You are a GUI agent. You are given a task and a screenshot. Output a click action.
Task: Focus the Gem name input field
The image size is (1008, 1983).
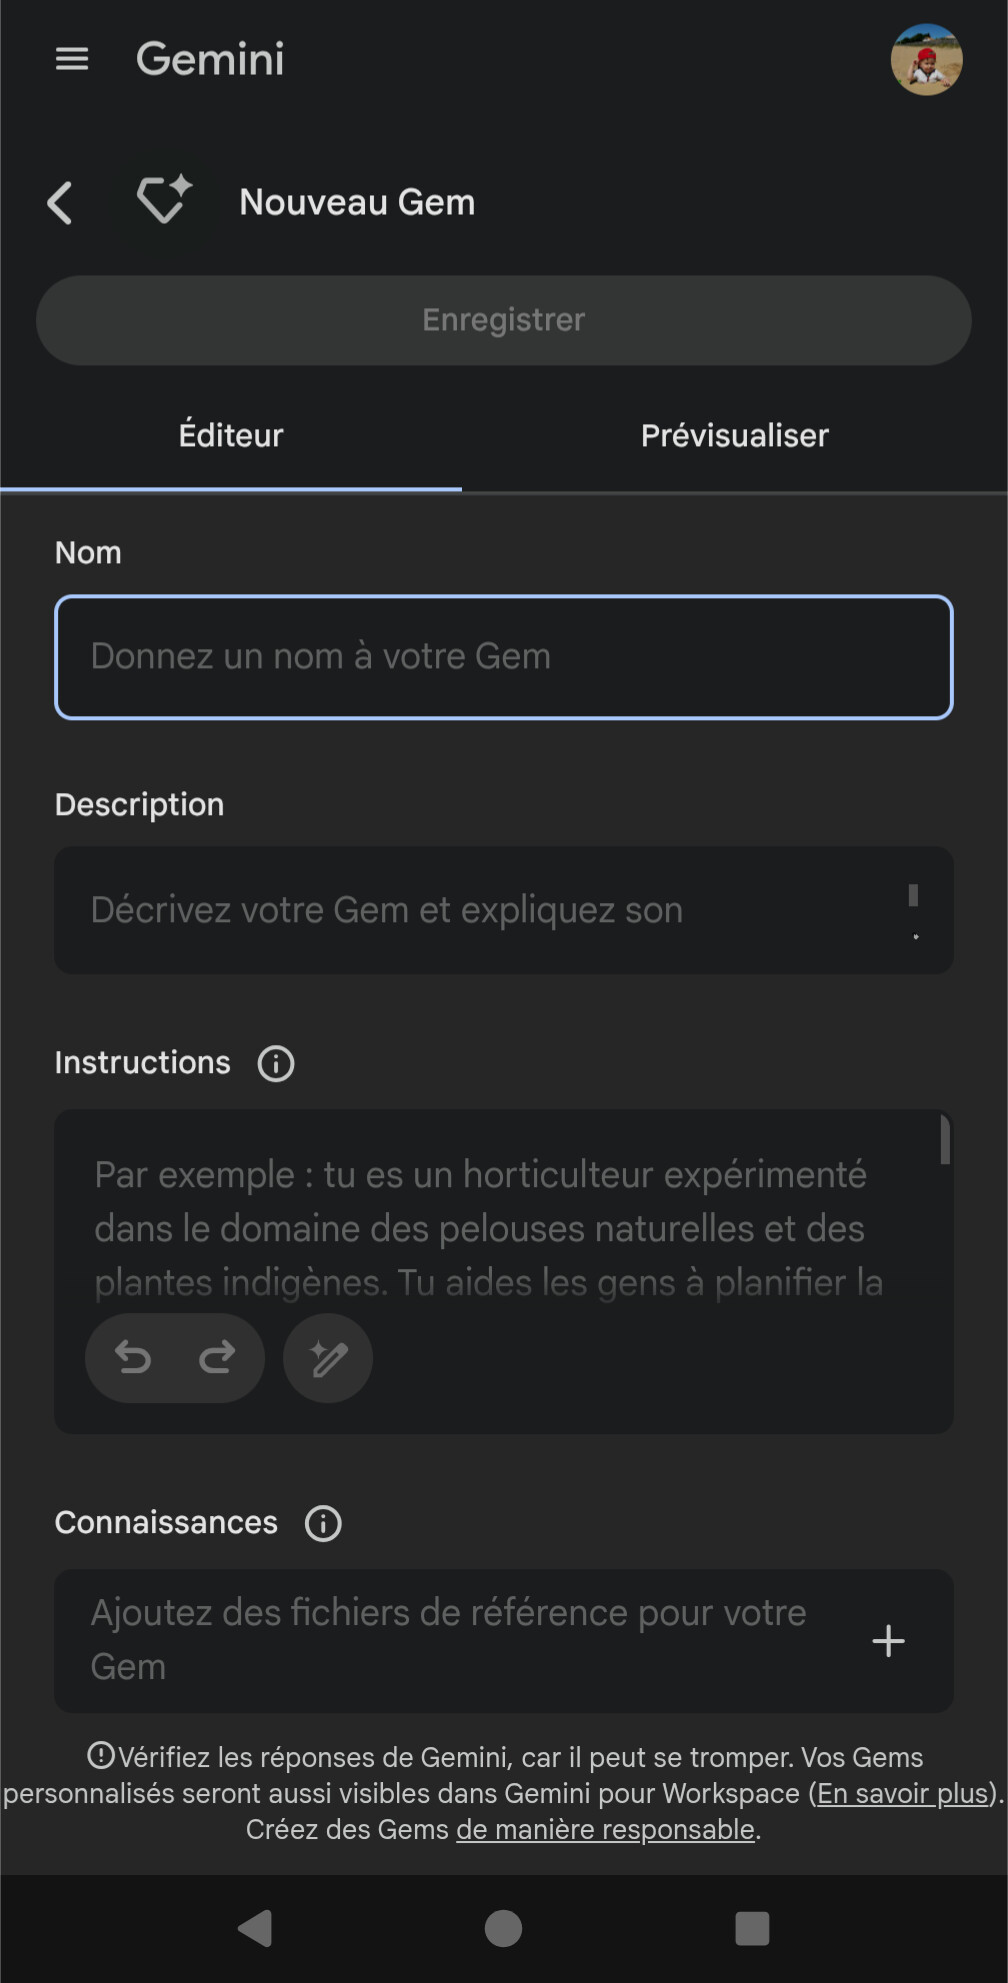503,657
